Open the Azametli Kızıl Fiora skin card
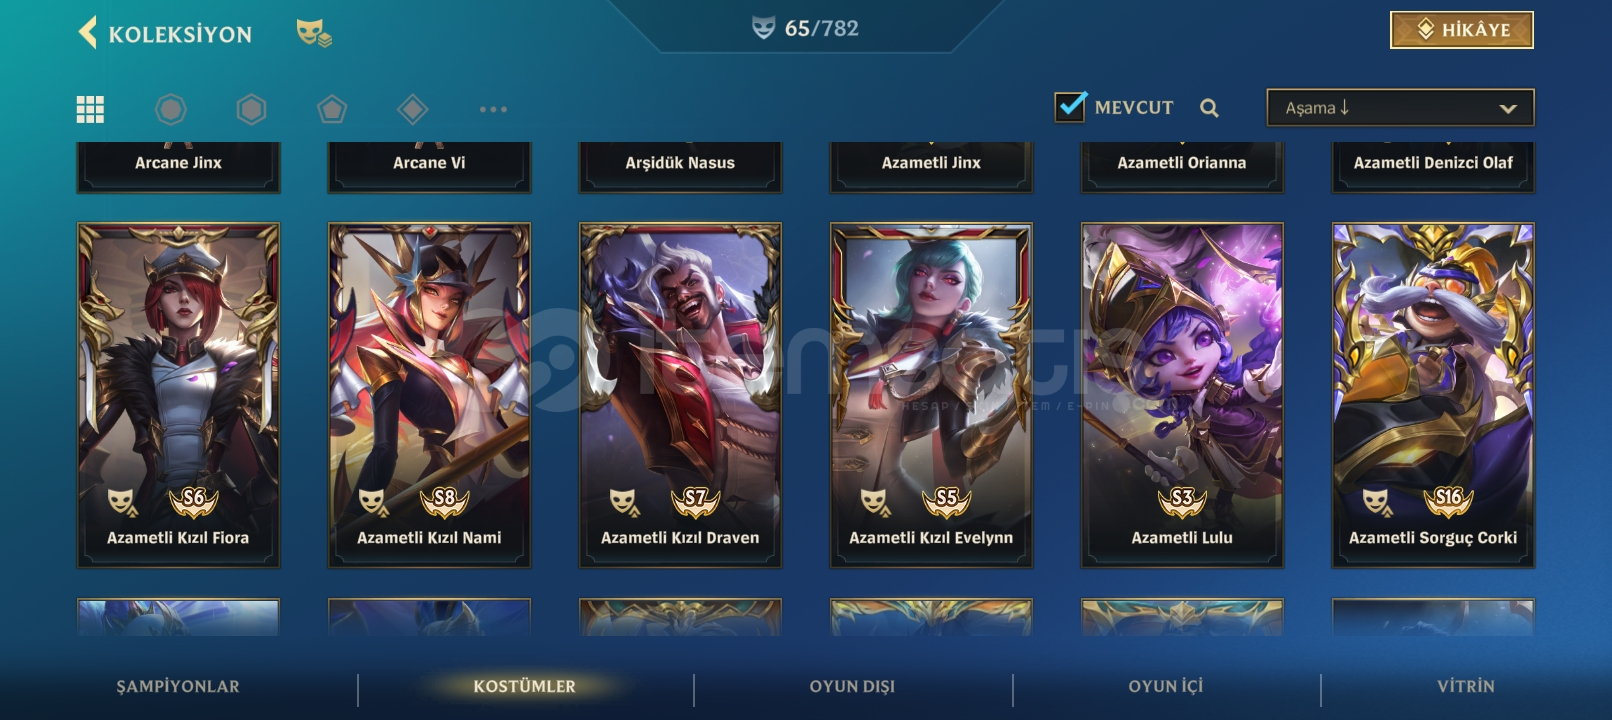Image resolution: width=1612 pixels, height=720 pixels. click(x=178, y=395)
